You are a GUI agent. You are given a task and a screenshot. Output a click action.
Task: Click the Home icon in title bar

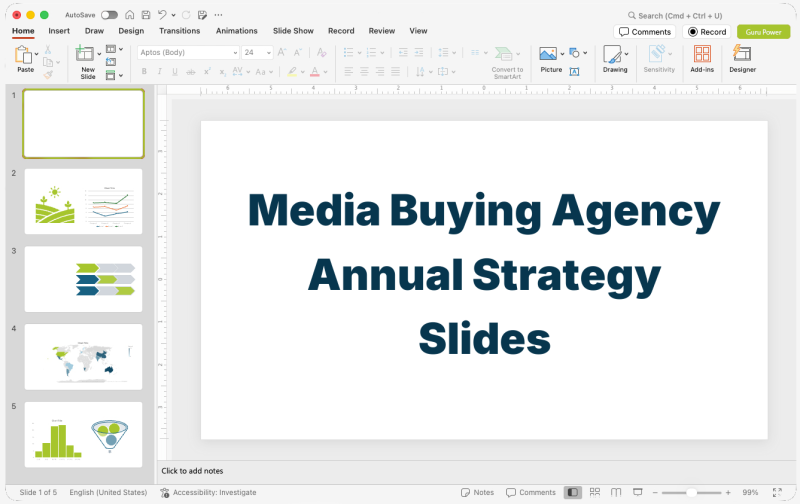click(x=130, y=15)
